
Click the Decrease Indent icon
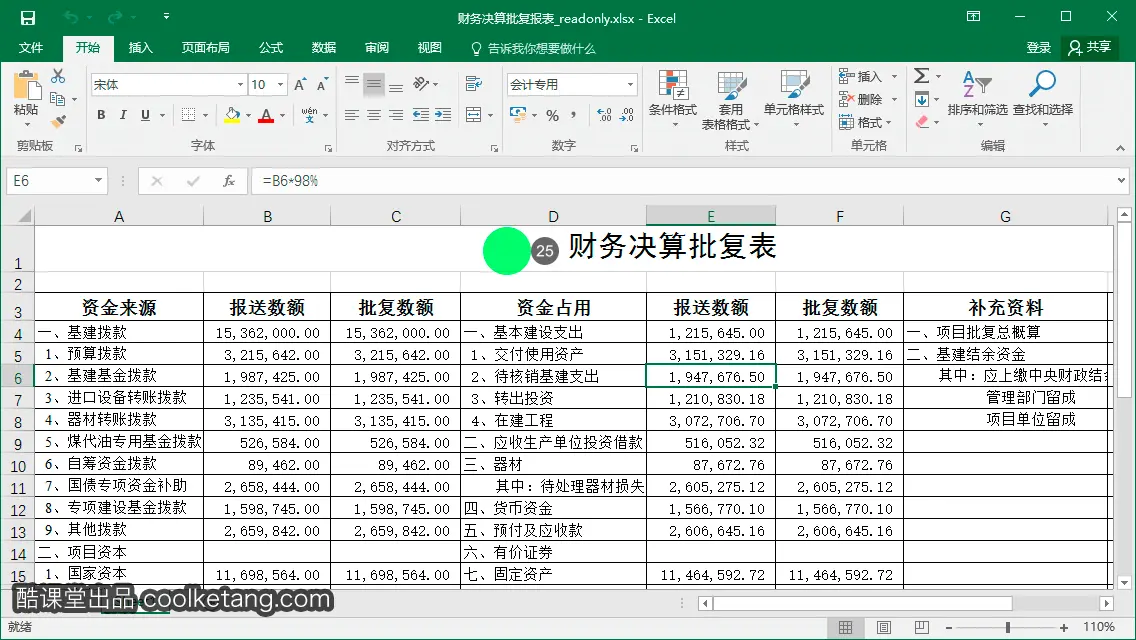coord(420,115)
